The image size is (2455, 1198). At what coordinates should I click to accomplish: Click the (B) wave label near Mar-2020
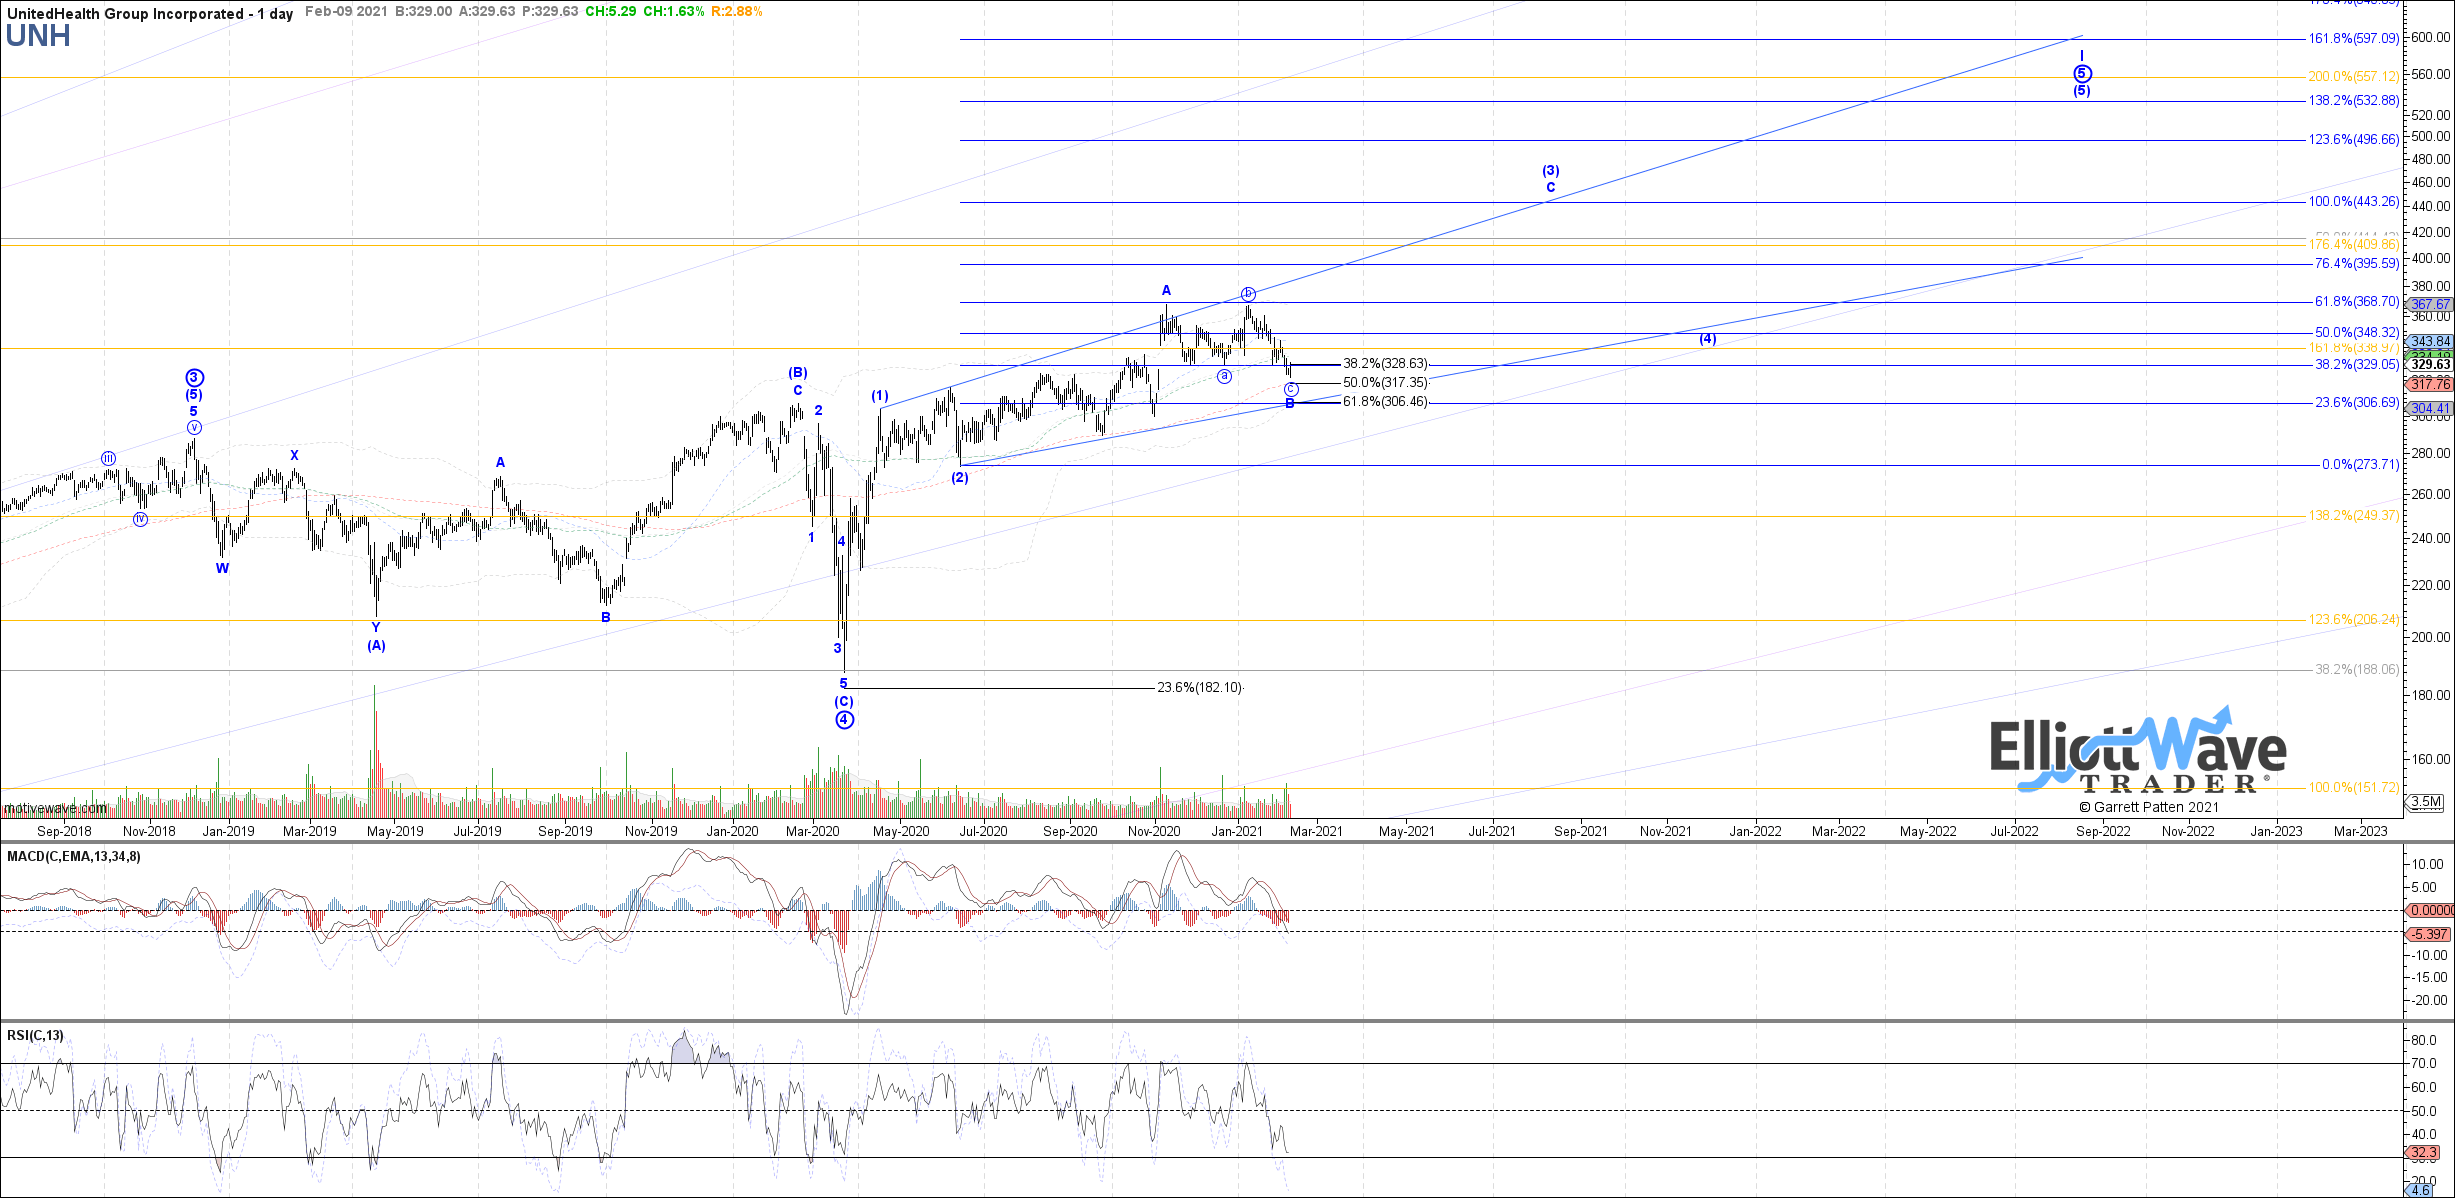tap(798, 373)
